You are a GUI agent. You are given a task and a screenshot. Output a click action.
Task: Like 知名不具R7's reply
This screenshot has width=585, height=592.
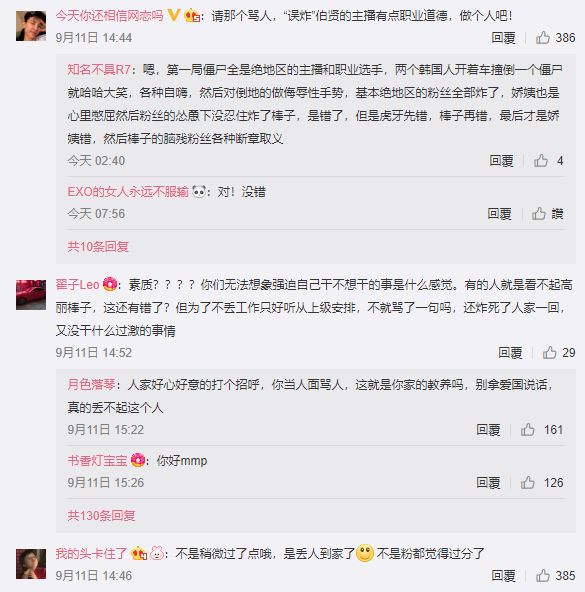pos(541,161)
